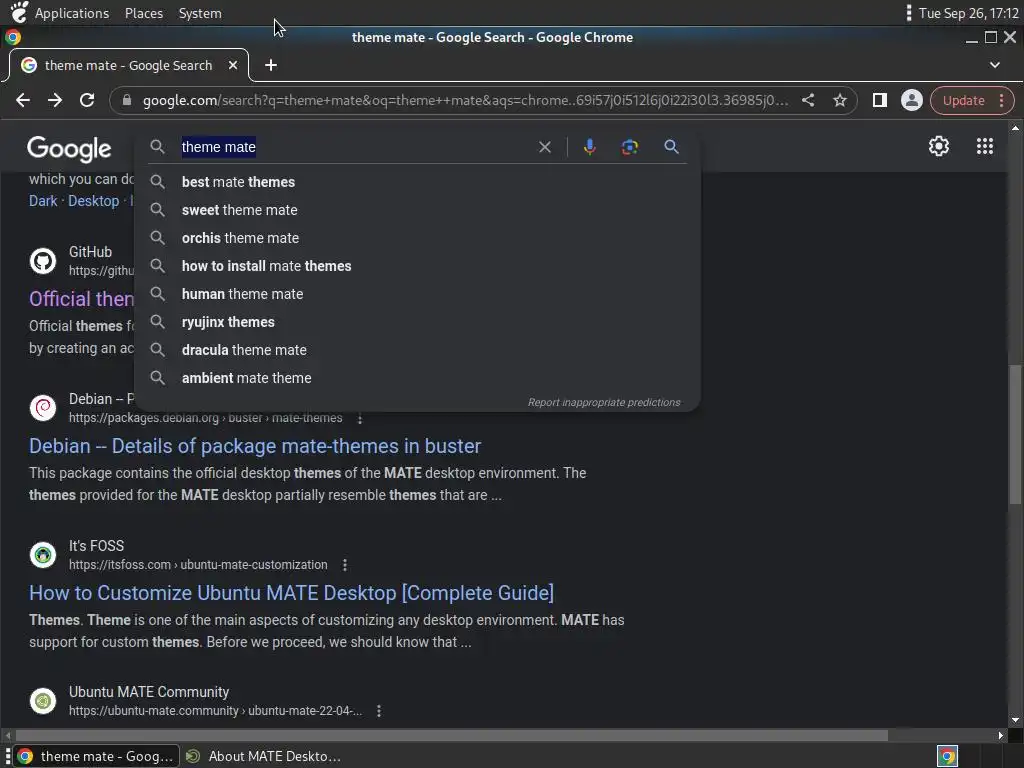The image size is (1024, 768).
Task: Choose 'how to install mate themes' suggestion
Action: point(418,266)
